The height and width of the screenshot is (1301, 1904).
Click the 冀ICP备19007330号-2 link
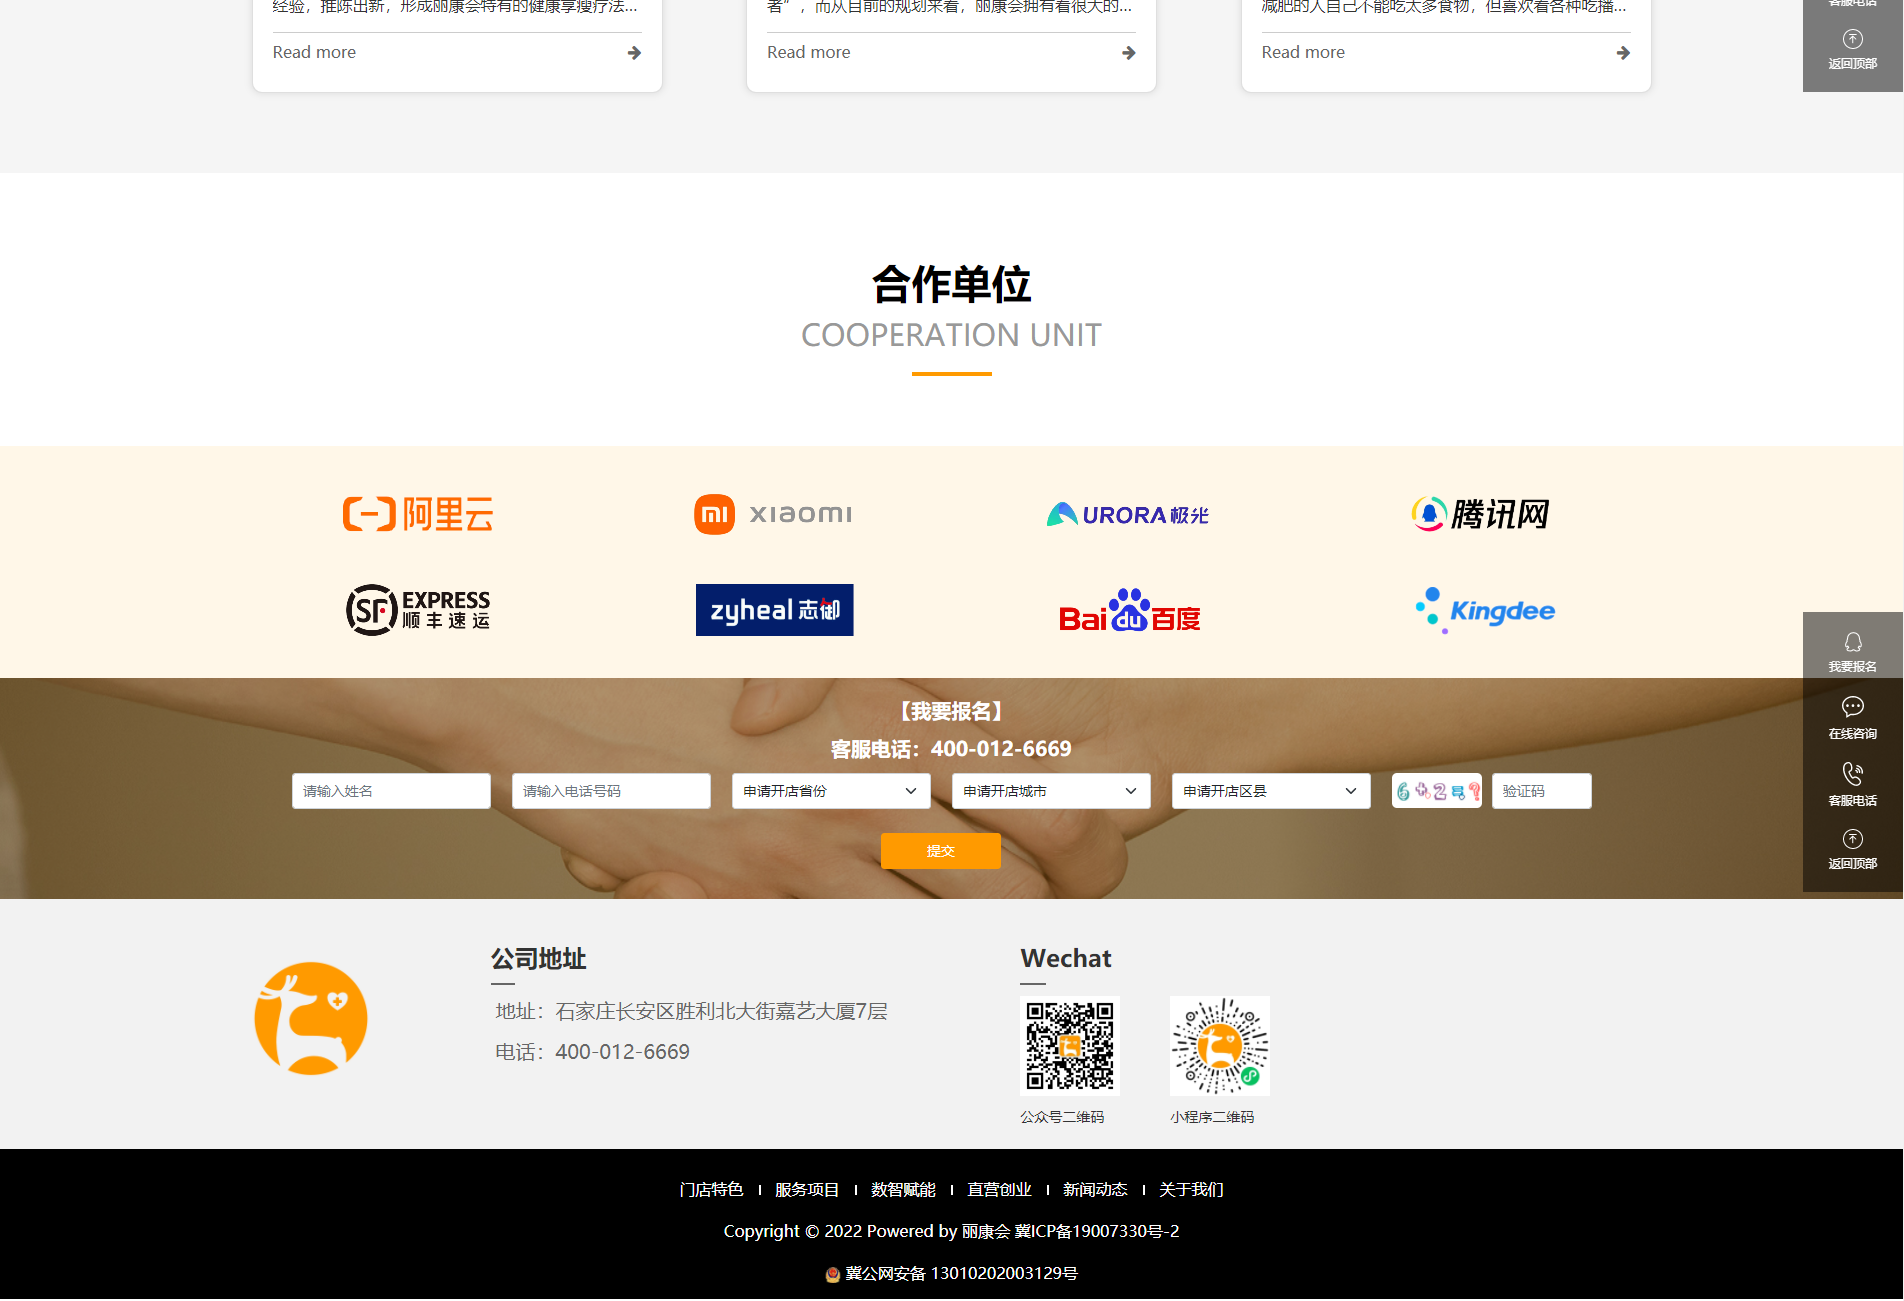click(x=1097, y=1231)
